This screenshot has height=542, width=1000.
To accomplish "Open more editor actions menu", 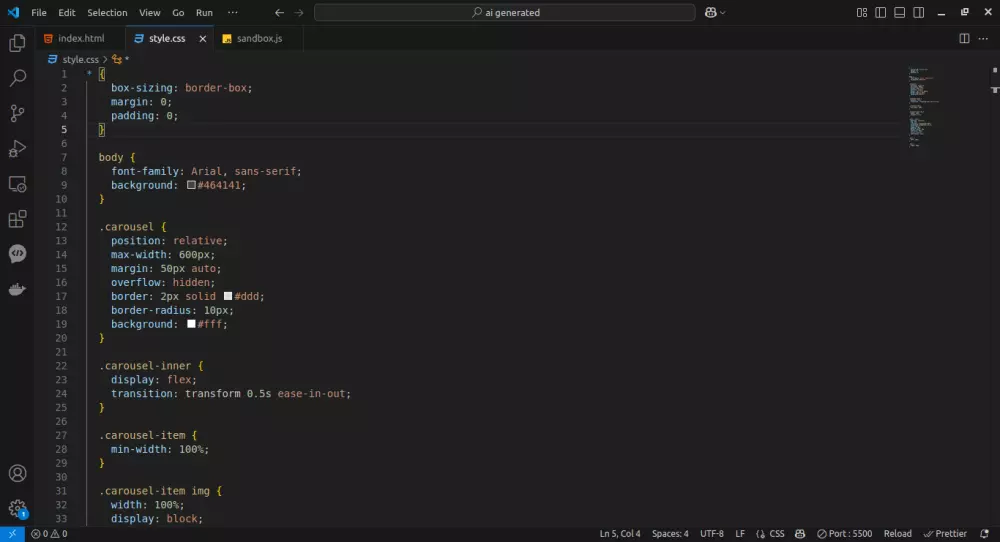I will [x=983, y=38].
